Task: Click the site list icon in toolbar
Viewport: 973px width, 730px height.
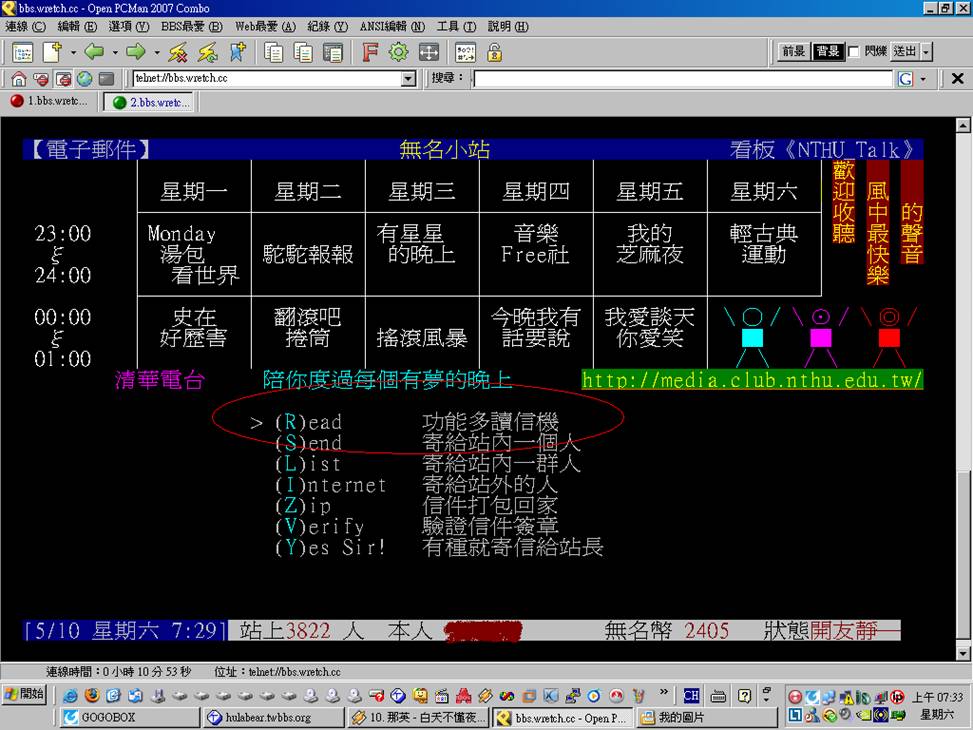Action: tap(22, 52)
